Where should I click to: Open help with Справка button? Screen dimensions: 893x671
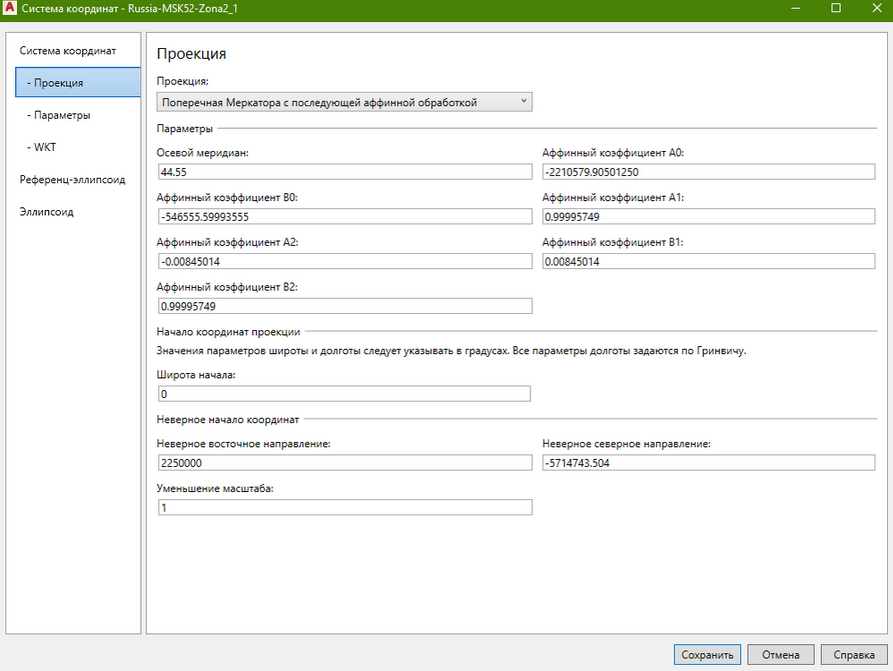[854, 655]
